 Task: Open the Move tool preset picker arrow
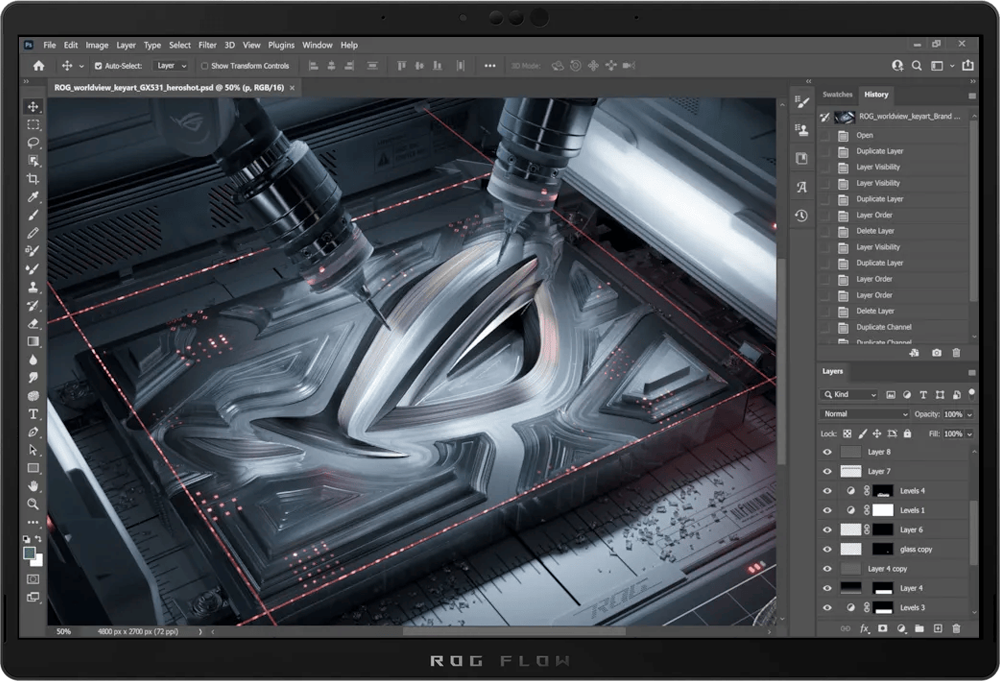click(81, 66)
